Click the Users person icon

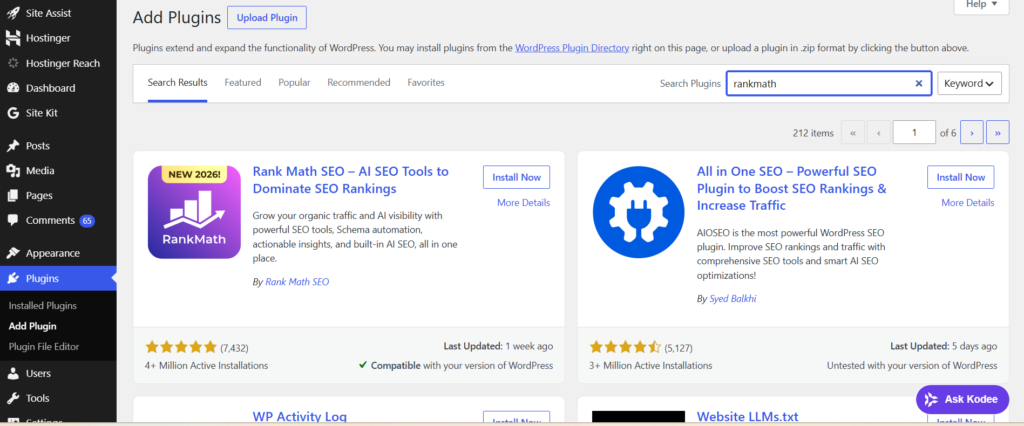click(12, 373)
